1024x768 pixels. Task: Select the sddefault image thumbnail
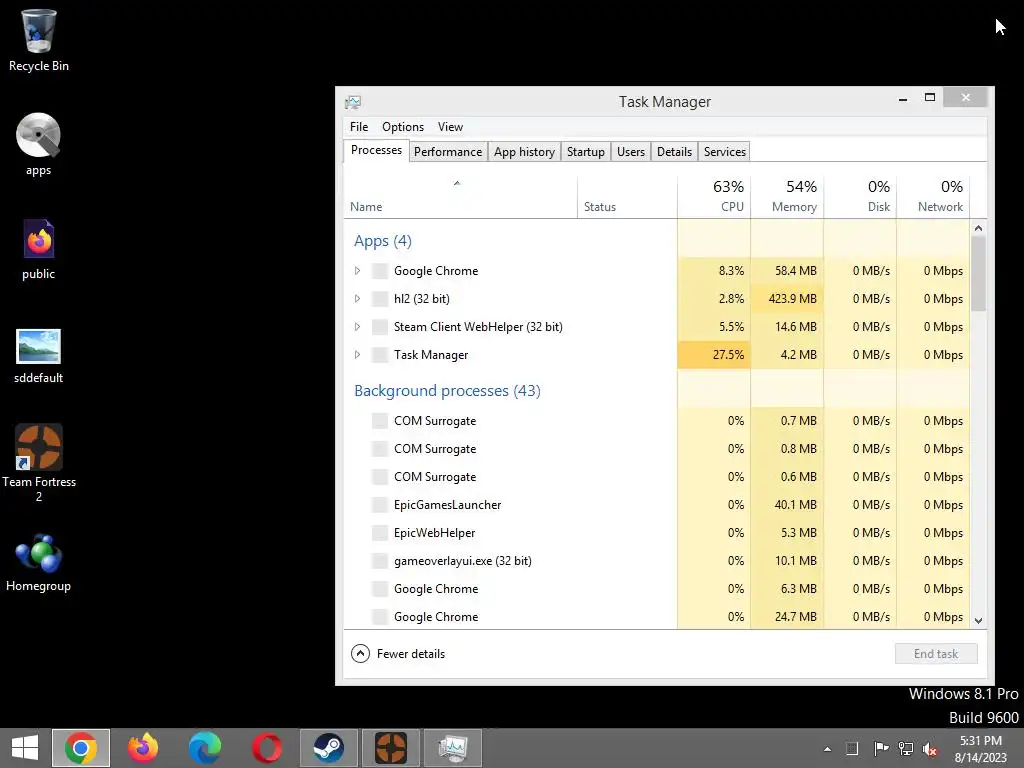tap(39, 356)
